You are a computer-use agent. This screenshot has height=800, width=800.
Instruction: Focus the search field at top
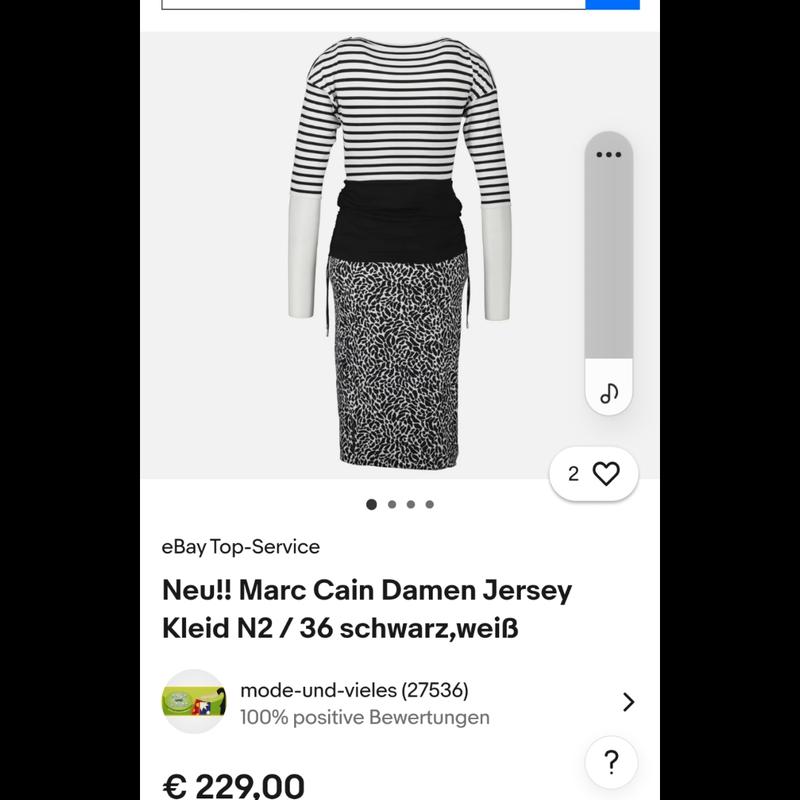coord(372,4)
